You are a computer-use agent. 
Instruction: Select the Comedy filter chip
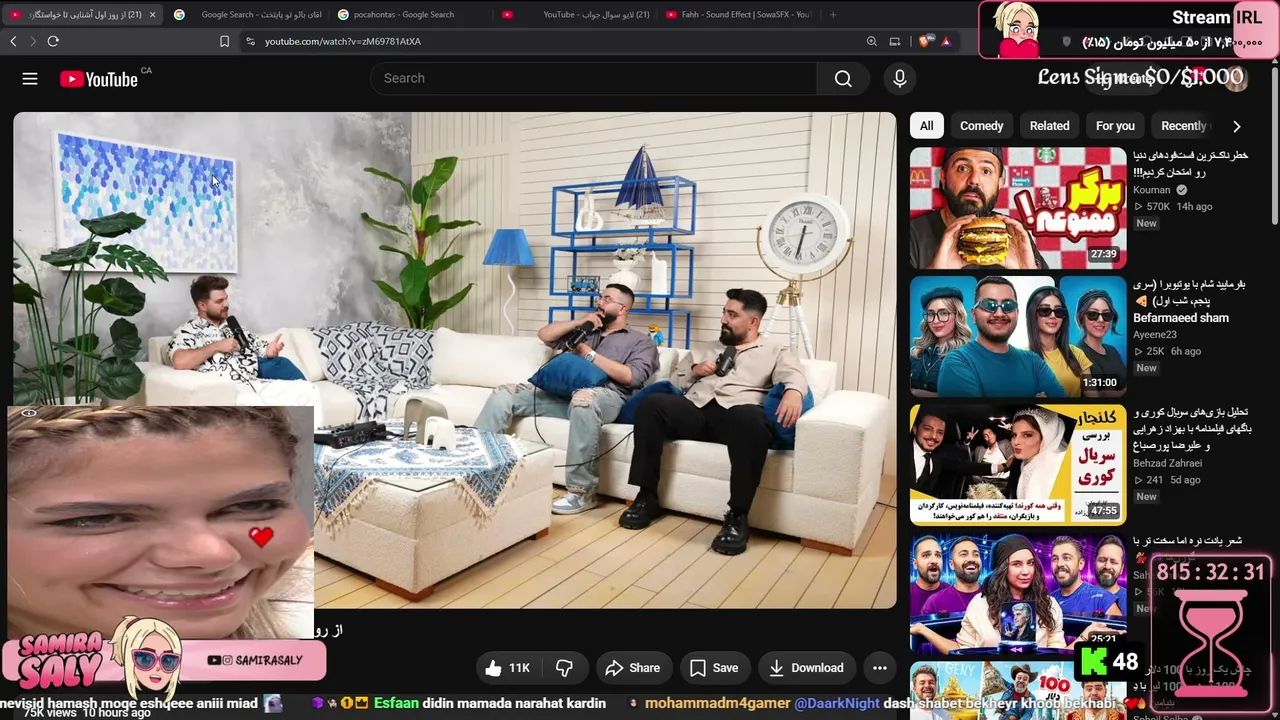pyautogui.click(x=981, y=126)
